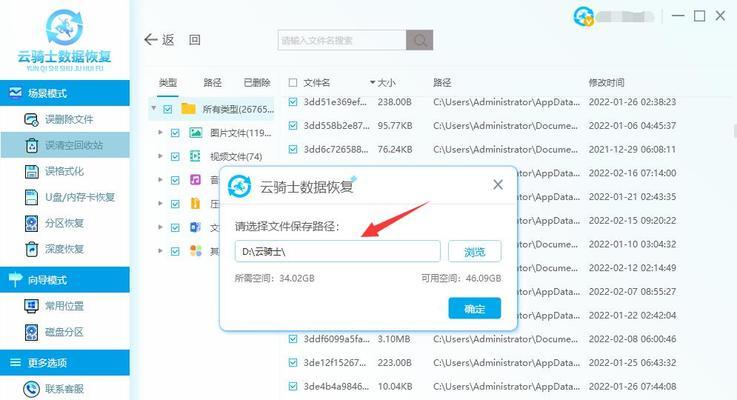Sort by the 大小 column header
Viewport: 737px width, 400px height.
(x=386, y=83)
